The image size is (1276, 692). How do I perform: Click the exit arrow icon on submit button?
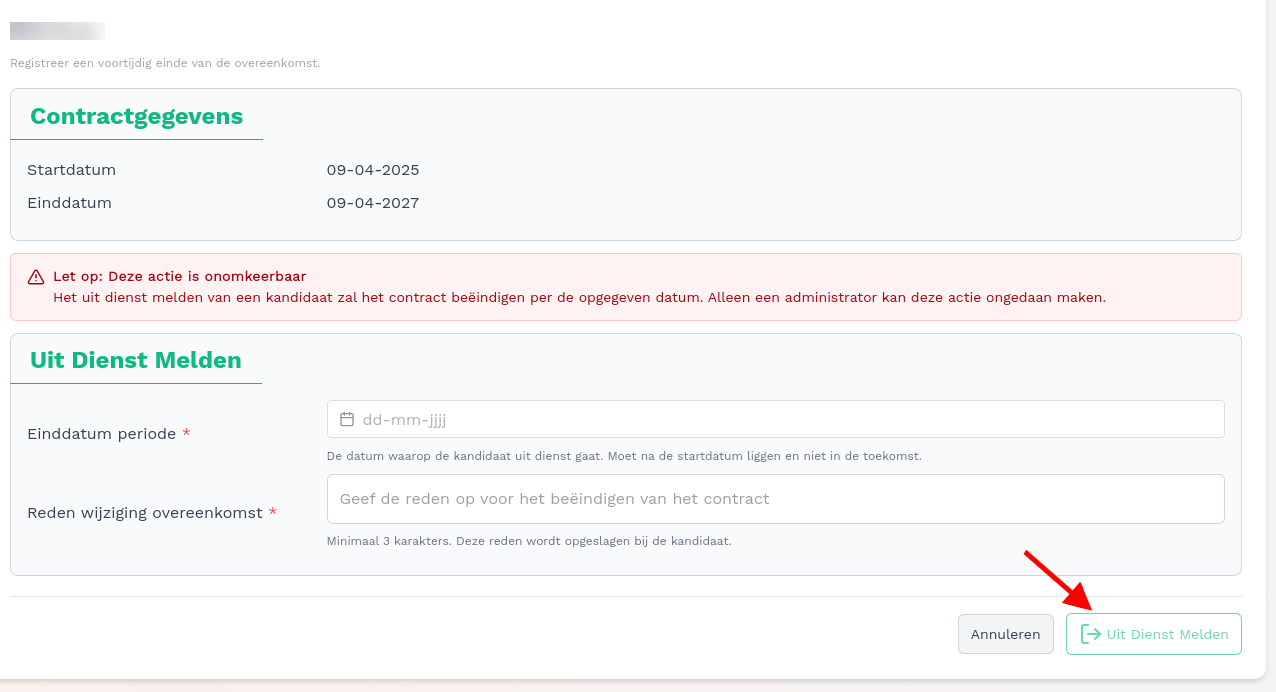tap(1091, 634)
